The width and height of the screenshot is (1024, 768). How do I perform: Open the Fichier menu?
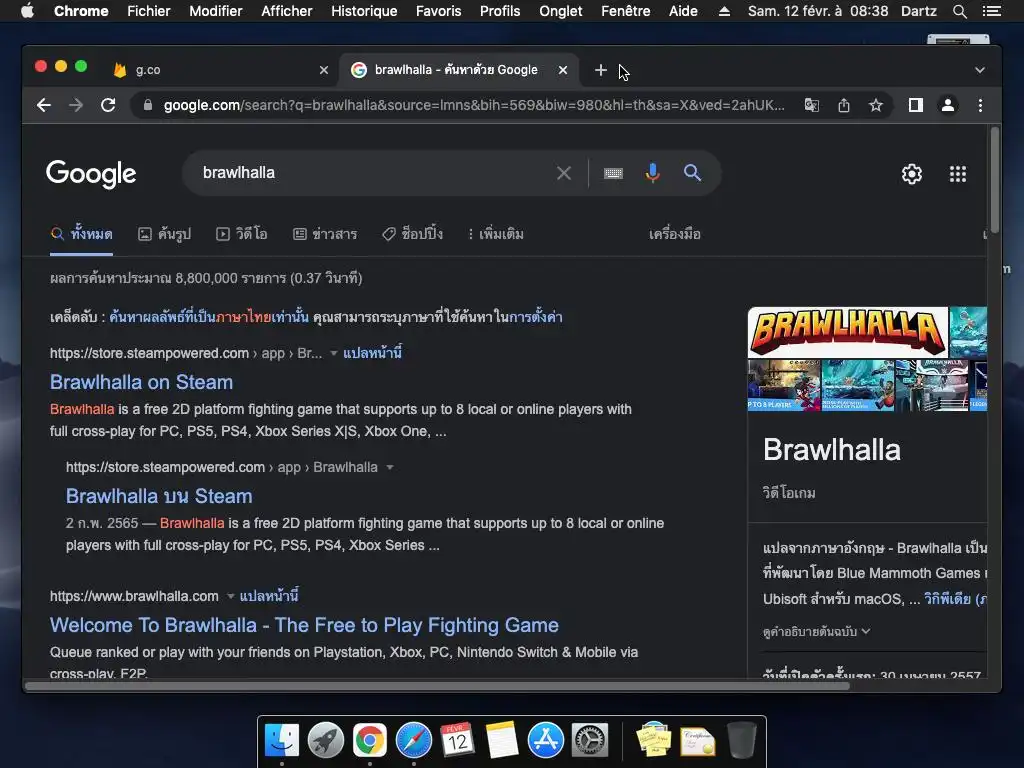coord(149,11)
